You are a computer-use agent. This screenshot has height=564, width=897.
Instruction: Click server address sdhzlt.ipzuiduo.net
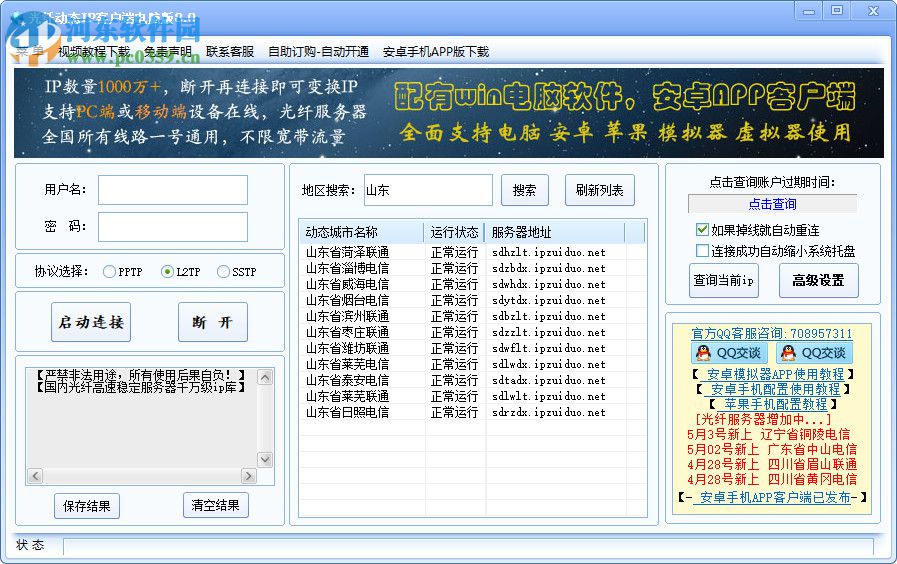click(549, 252)
